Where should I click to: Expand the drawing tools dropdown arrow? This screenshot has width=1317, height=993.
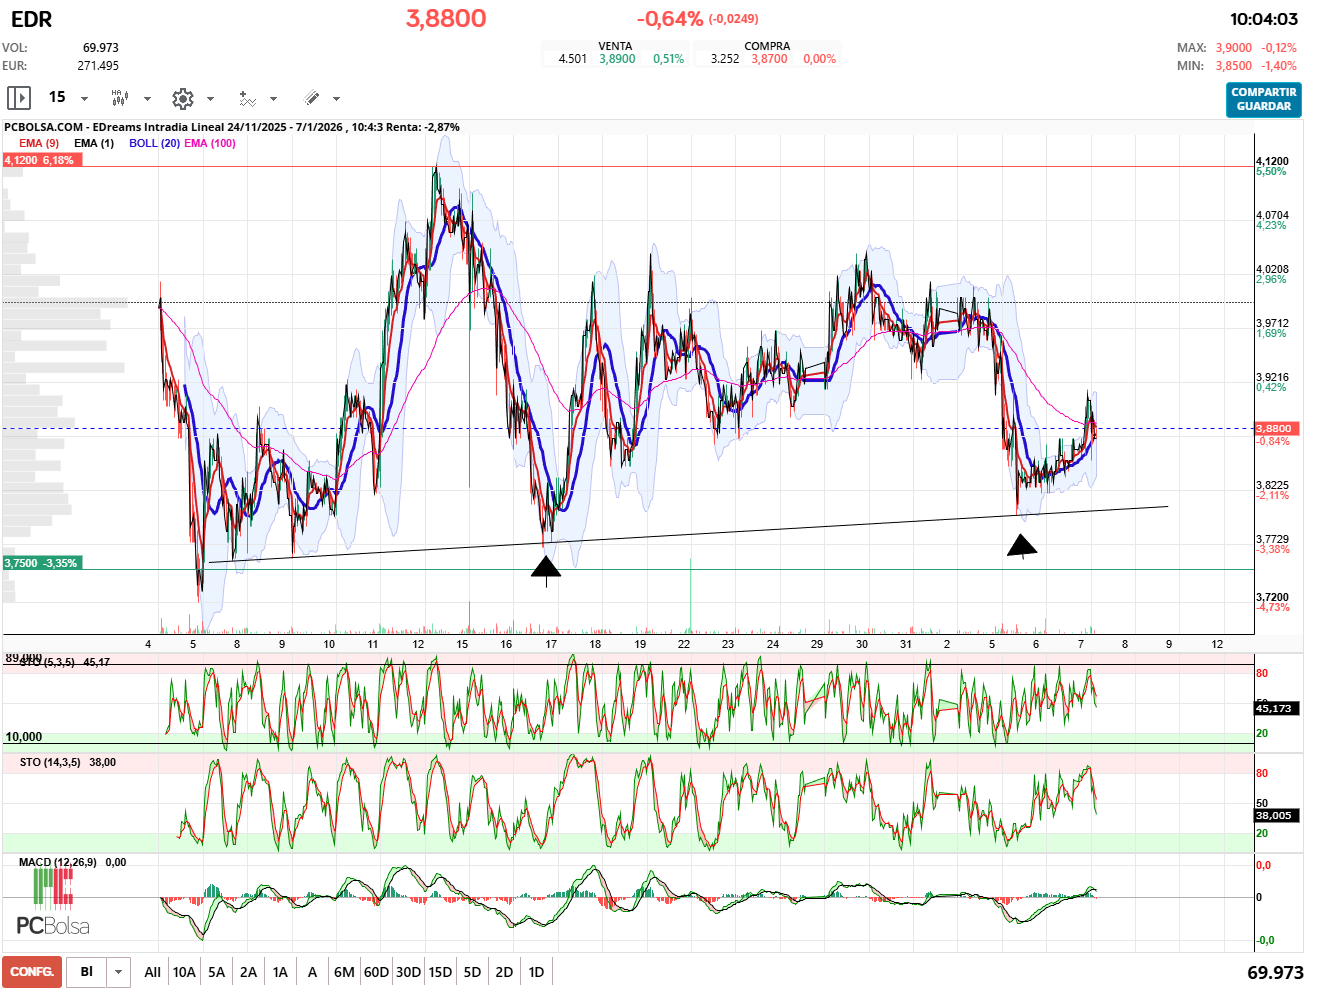tap(336, 99)
